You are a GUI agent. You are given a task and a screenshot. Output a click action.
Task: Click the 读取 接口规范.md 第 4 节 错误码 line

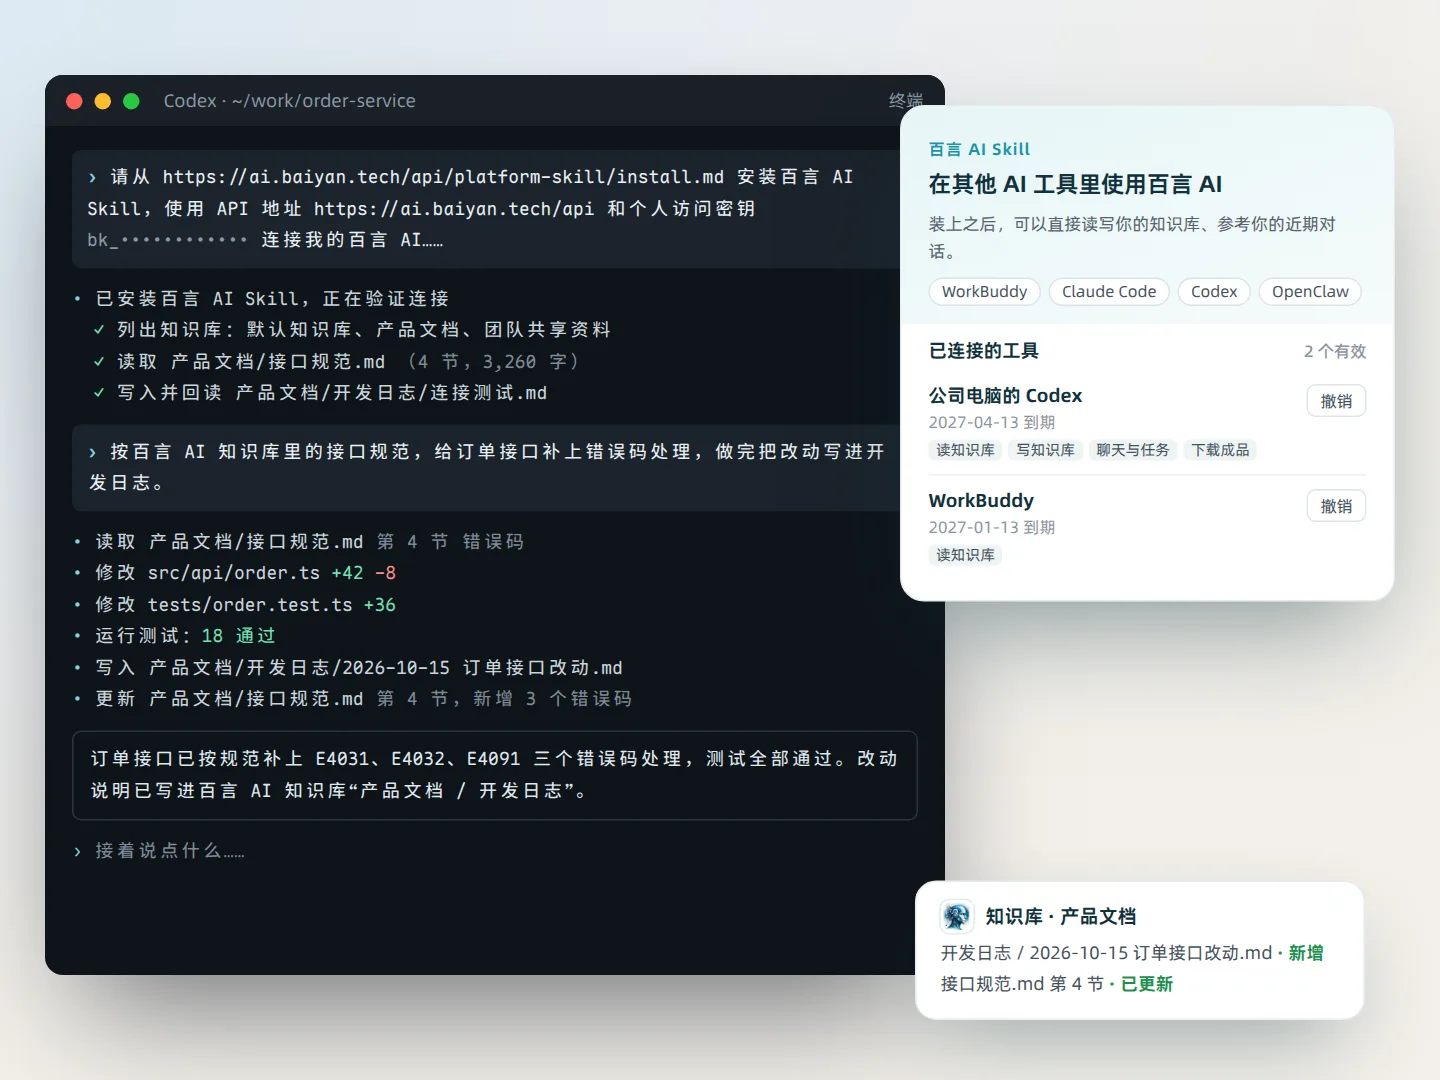pyautogui.click(x=300, y=542)
